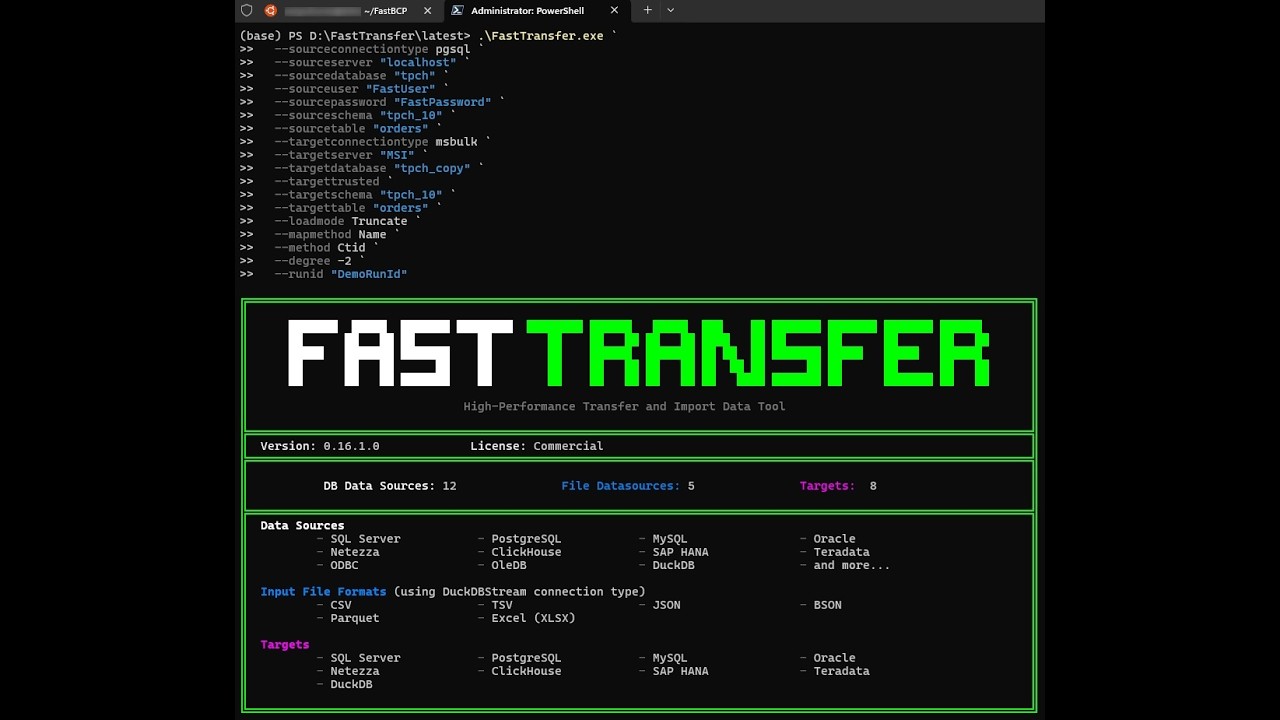Close the Administrator: PowerShell tab
Viewport: 1280px width, 720px height.
click(x=614, y=10)
